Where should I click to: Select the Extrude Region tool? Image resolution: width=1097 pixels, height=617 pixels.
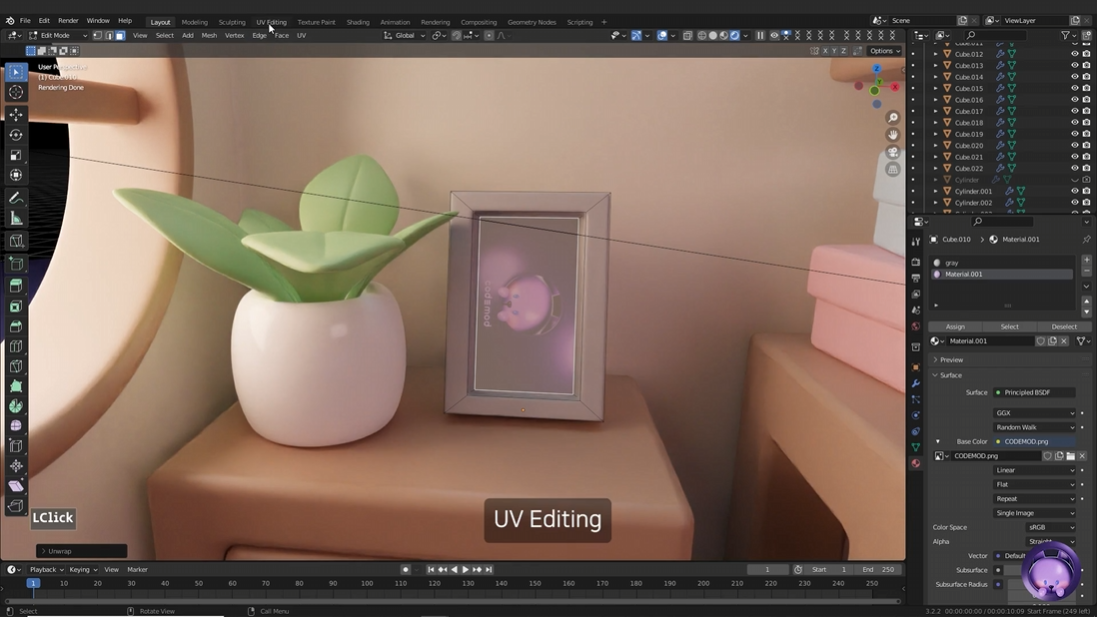(x=16, y=285)
